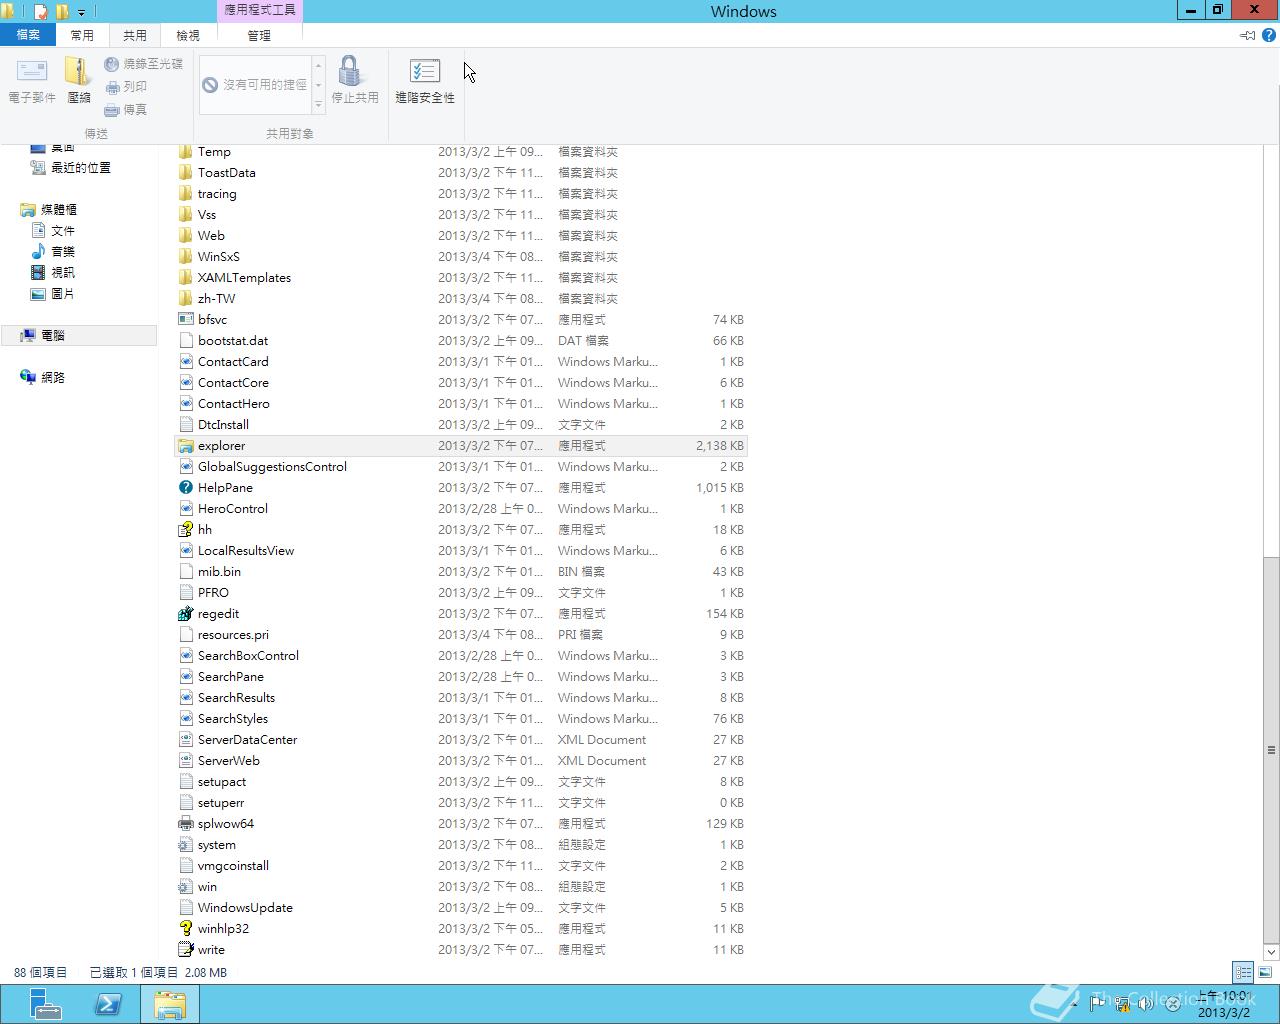This screenshot has height=1024, width=1280.
Task: Click the file list vertical scrollbar thumb
Action: (x=1271, y=750)
